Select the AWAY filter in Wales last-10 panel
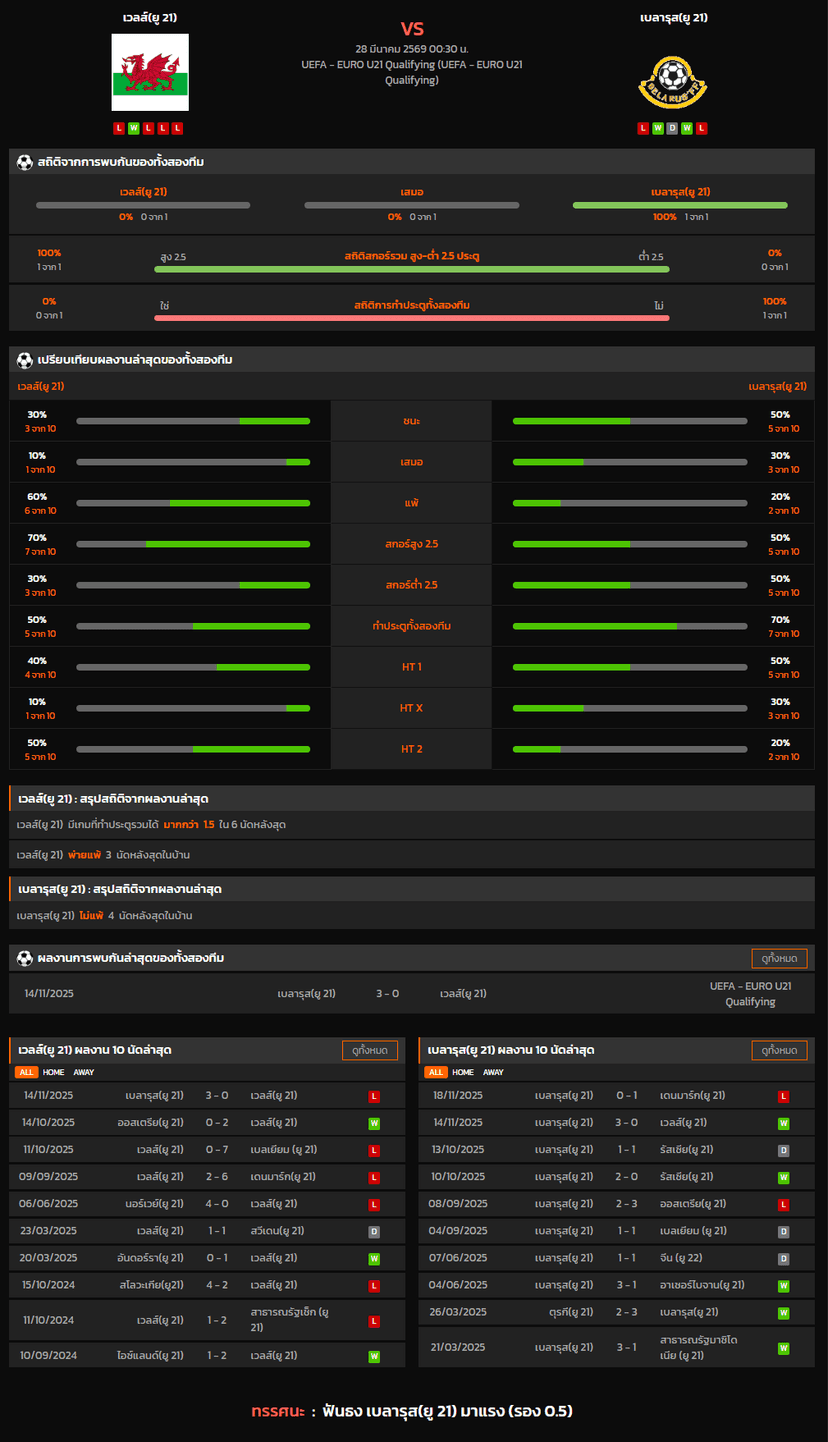 [x=84, y=1072]
